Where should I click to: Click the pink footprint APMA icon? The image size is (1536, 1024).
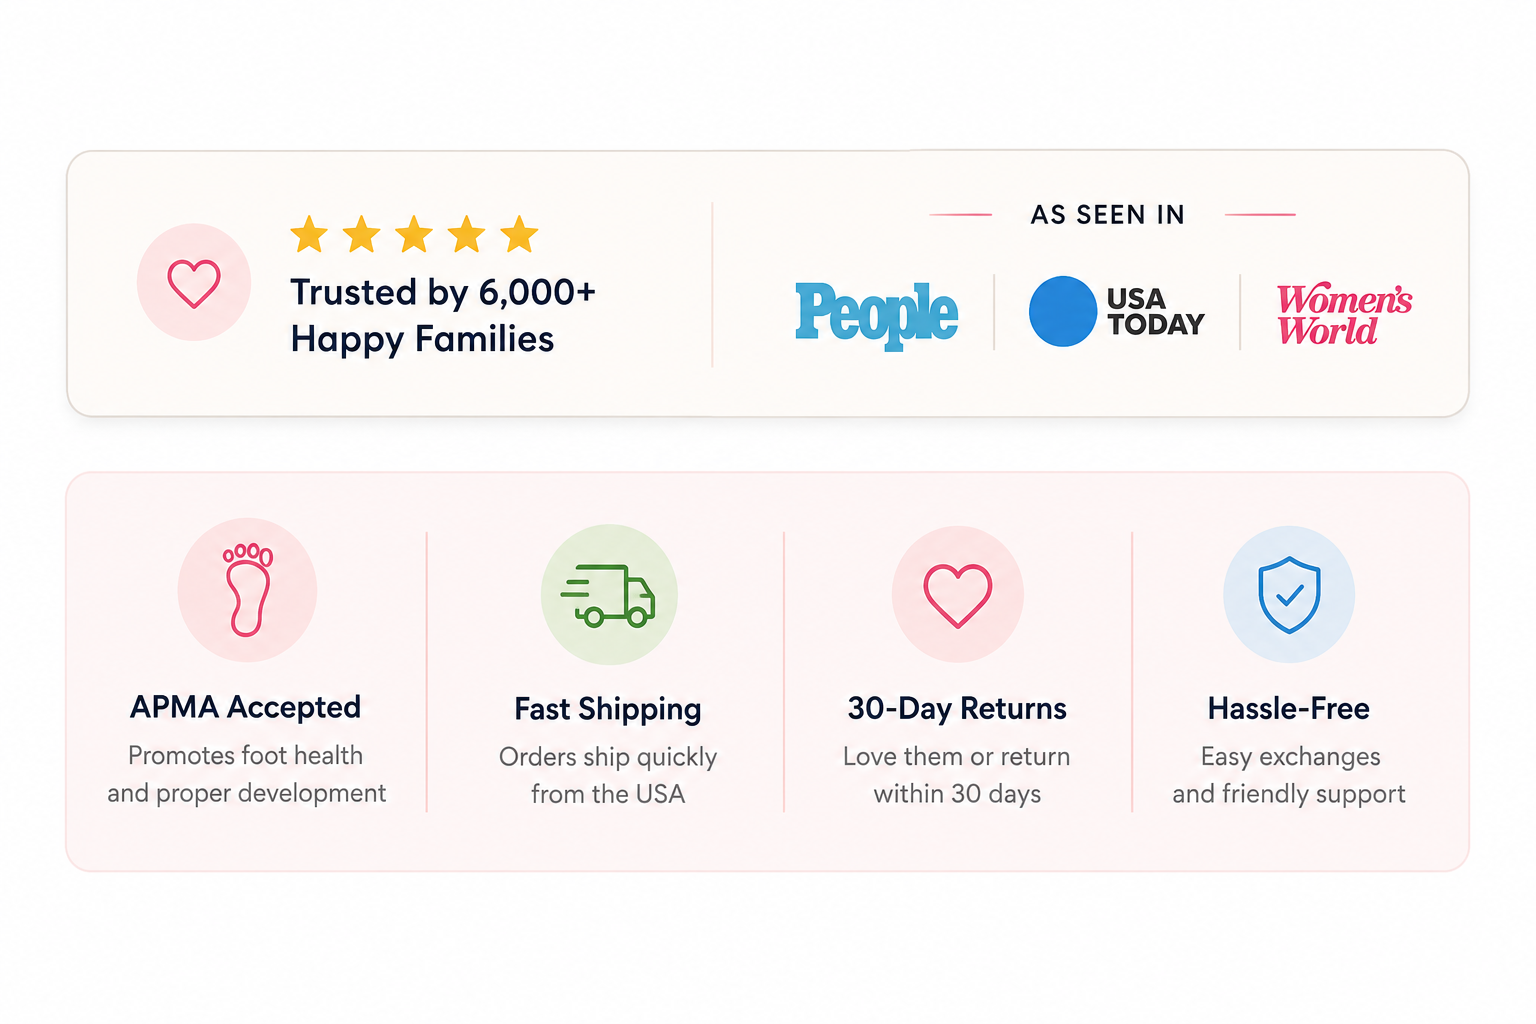[248, 590]
